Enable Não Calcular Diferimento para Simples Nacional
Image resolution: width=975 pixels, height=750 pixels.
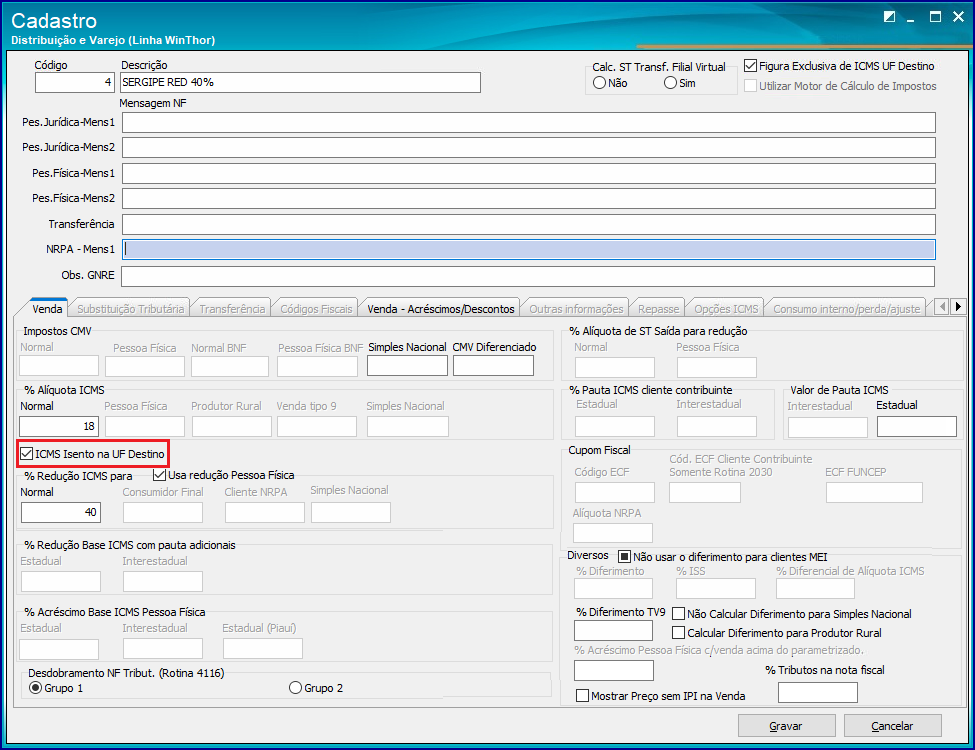[678, 614]
